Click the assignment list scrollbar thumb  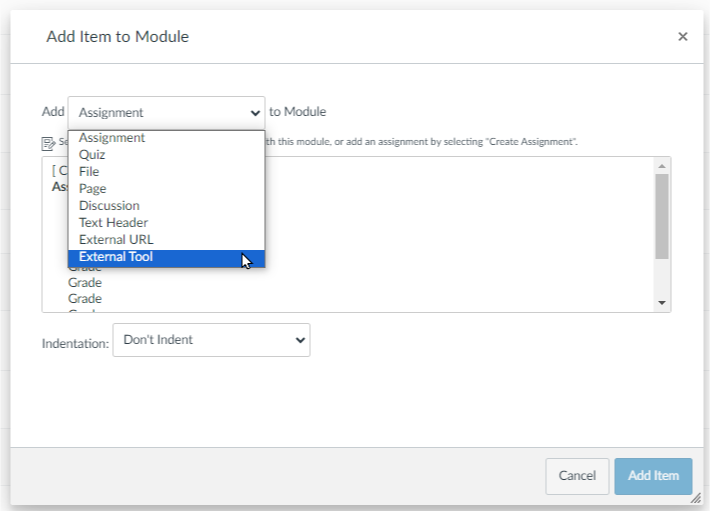[x=662, y=216]
